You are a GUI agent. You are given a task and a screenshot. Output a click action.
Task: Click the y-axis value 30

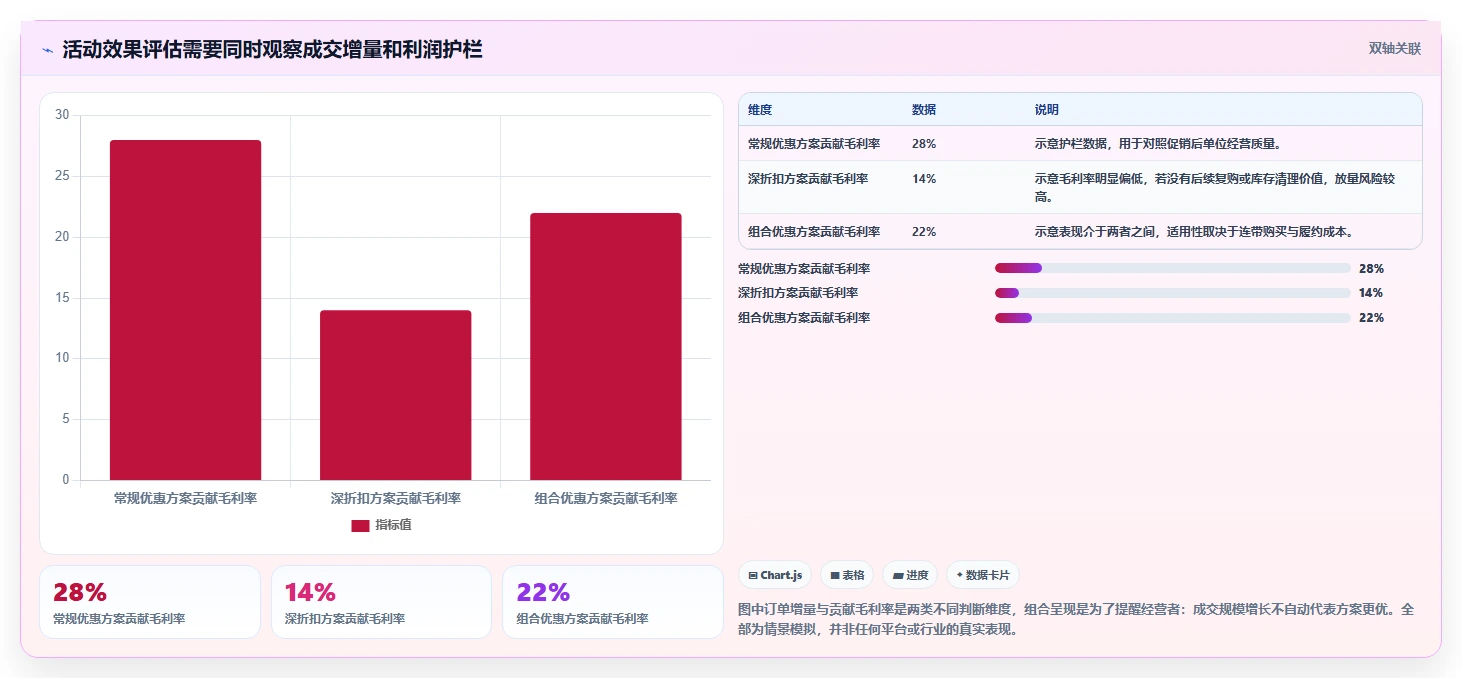pos(62,115)
